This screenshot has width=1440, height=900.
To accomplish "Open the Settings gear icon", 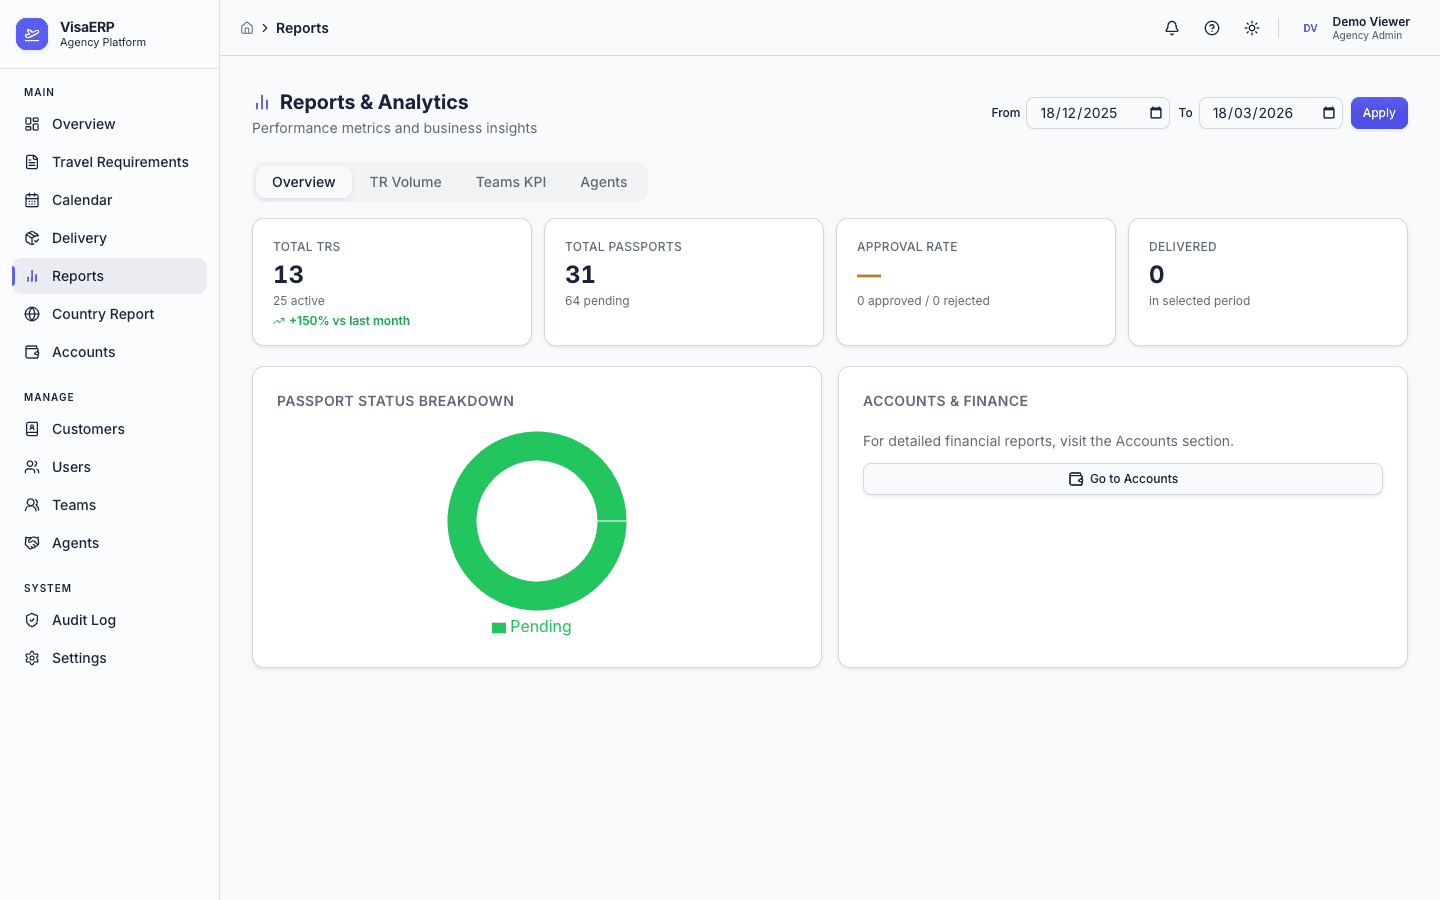I will tap(33, 657).
